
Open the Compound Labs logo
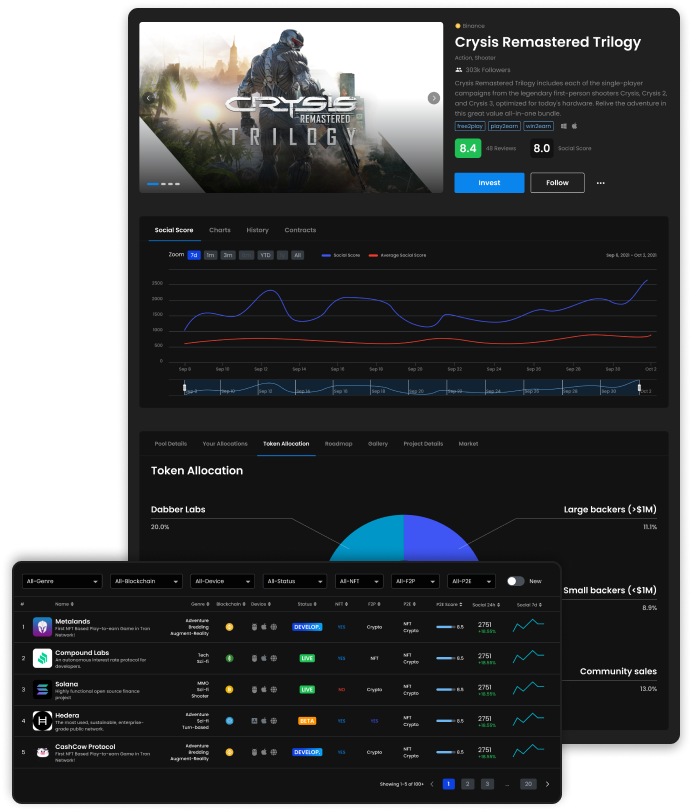pos(42,658)
